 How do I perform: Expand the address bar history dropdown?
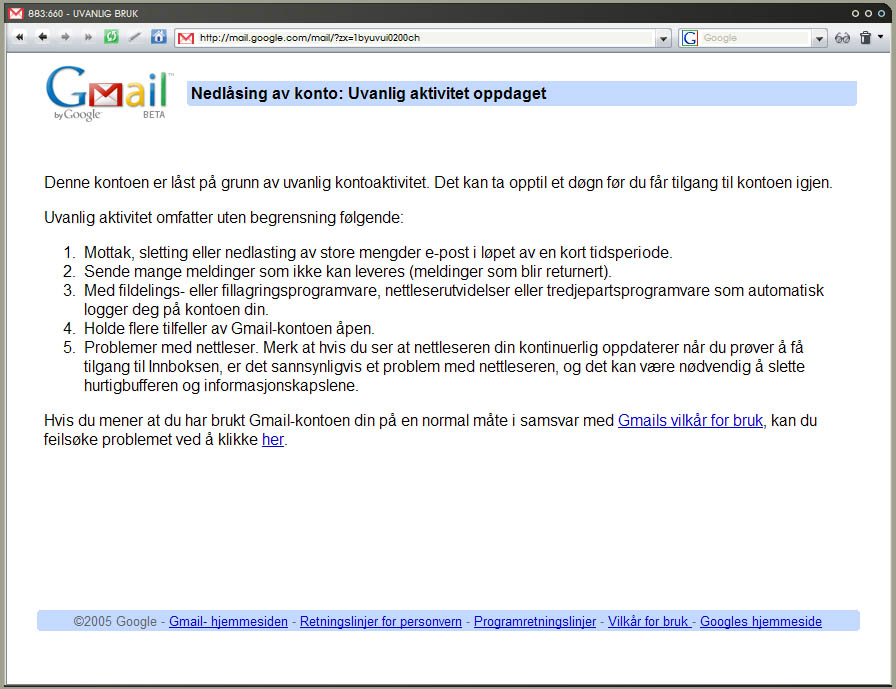(663, 38)
